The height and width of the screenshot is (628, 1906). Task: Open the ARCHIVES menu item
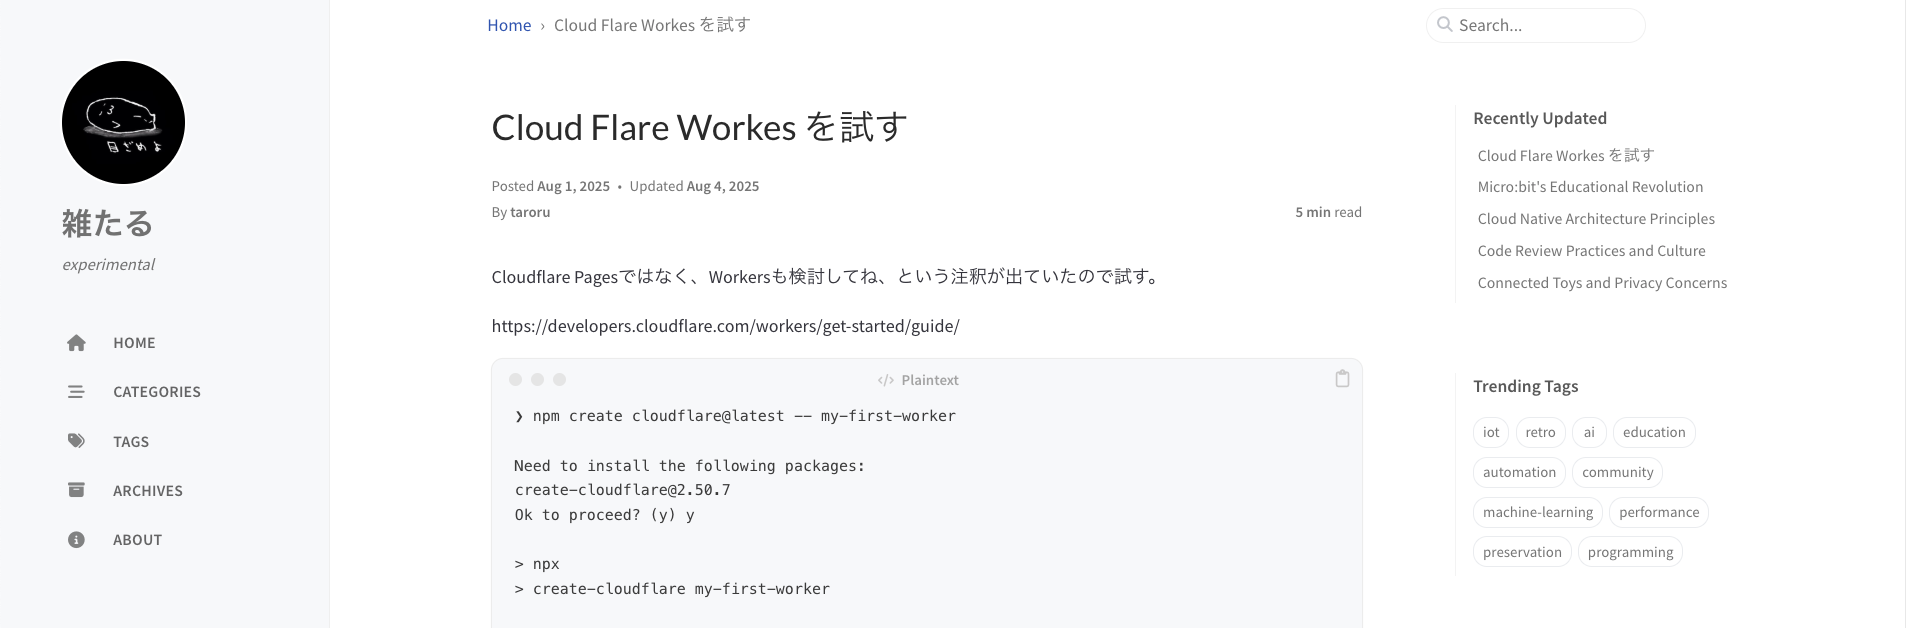pyautogui.click(x=148, y=491)
